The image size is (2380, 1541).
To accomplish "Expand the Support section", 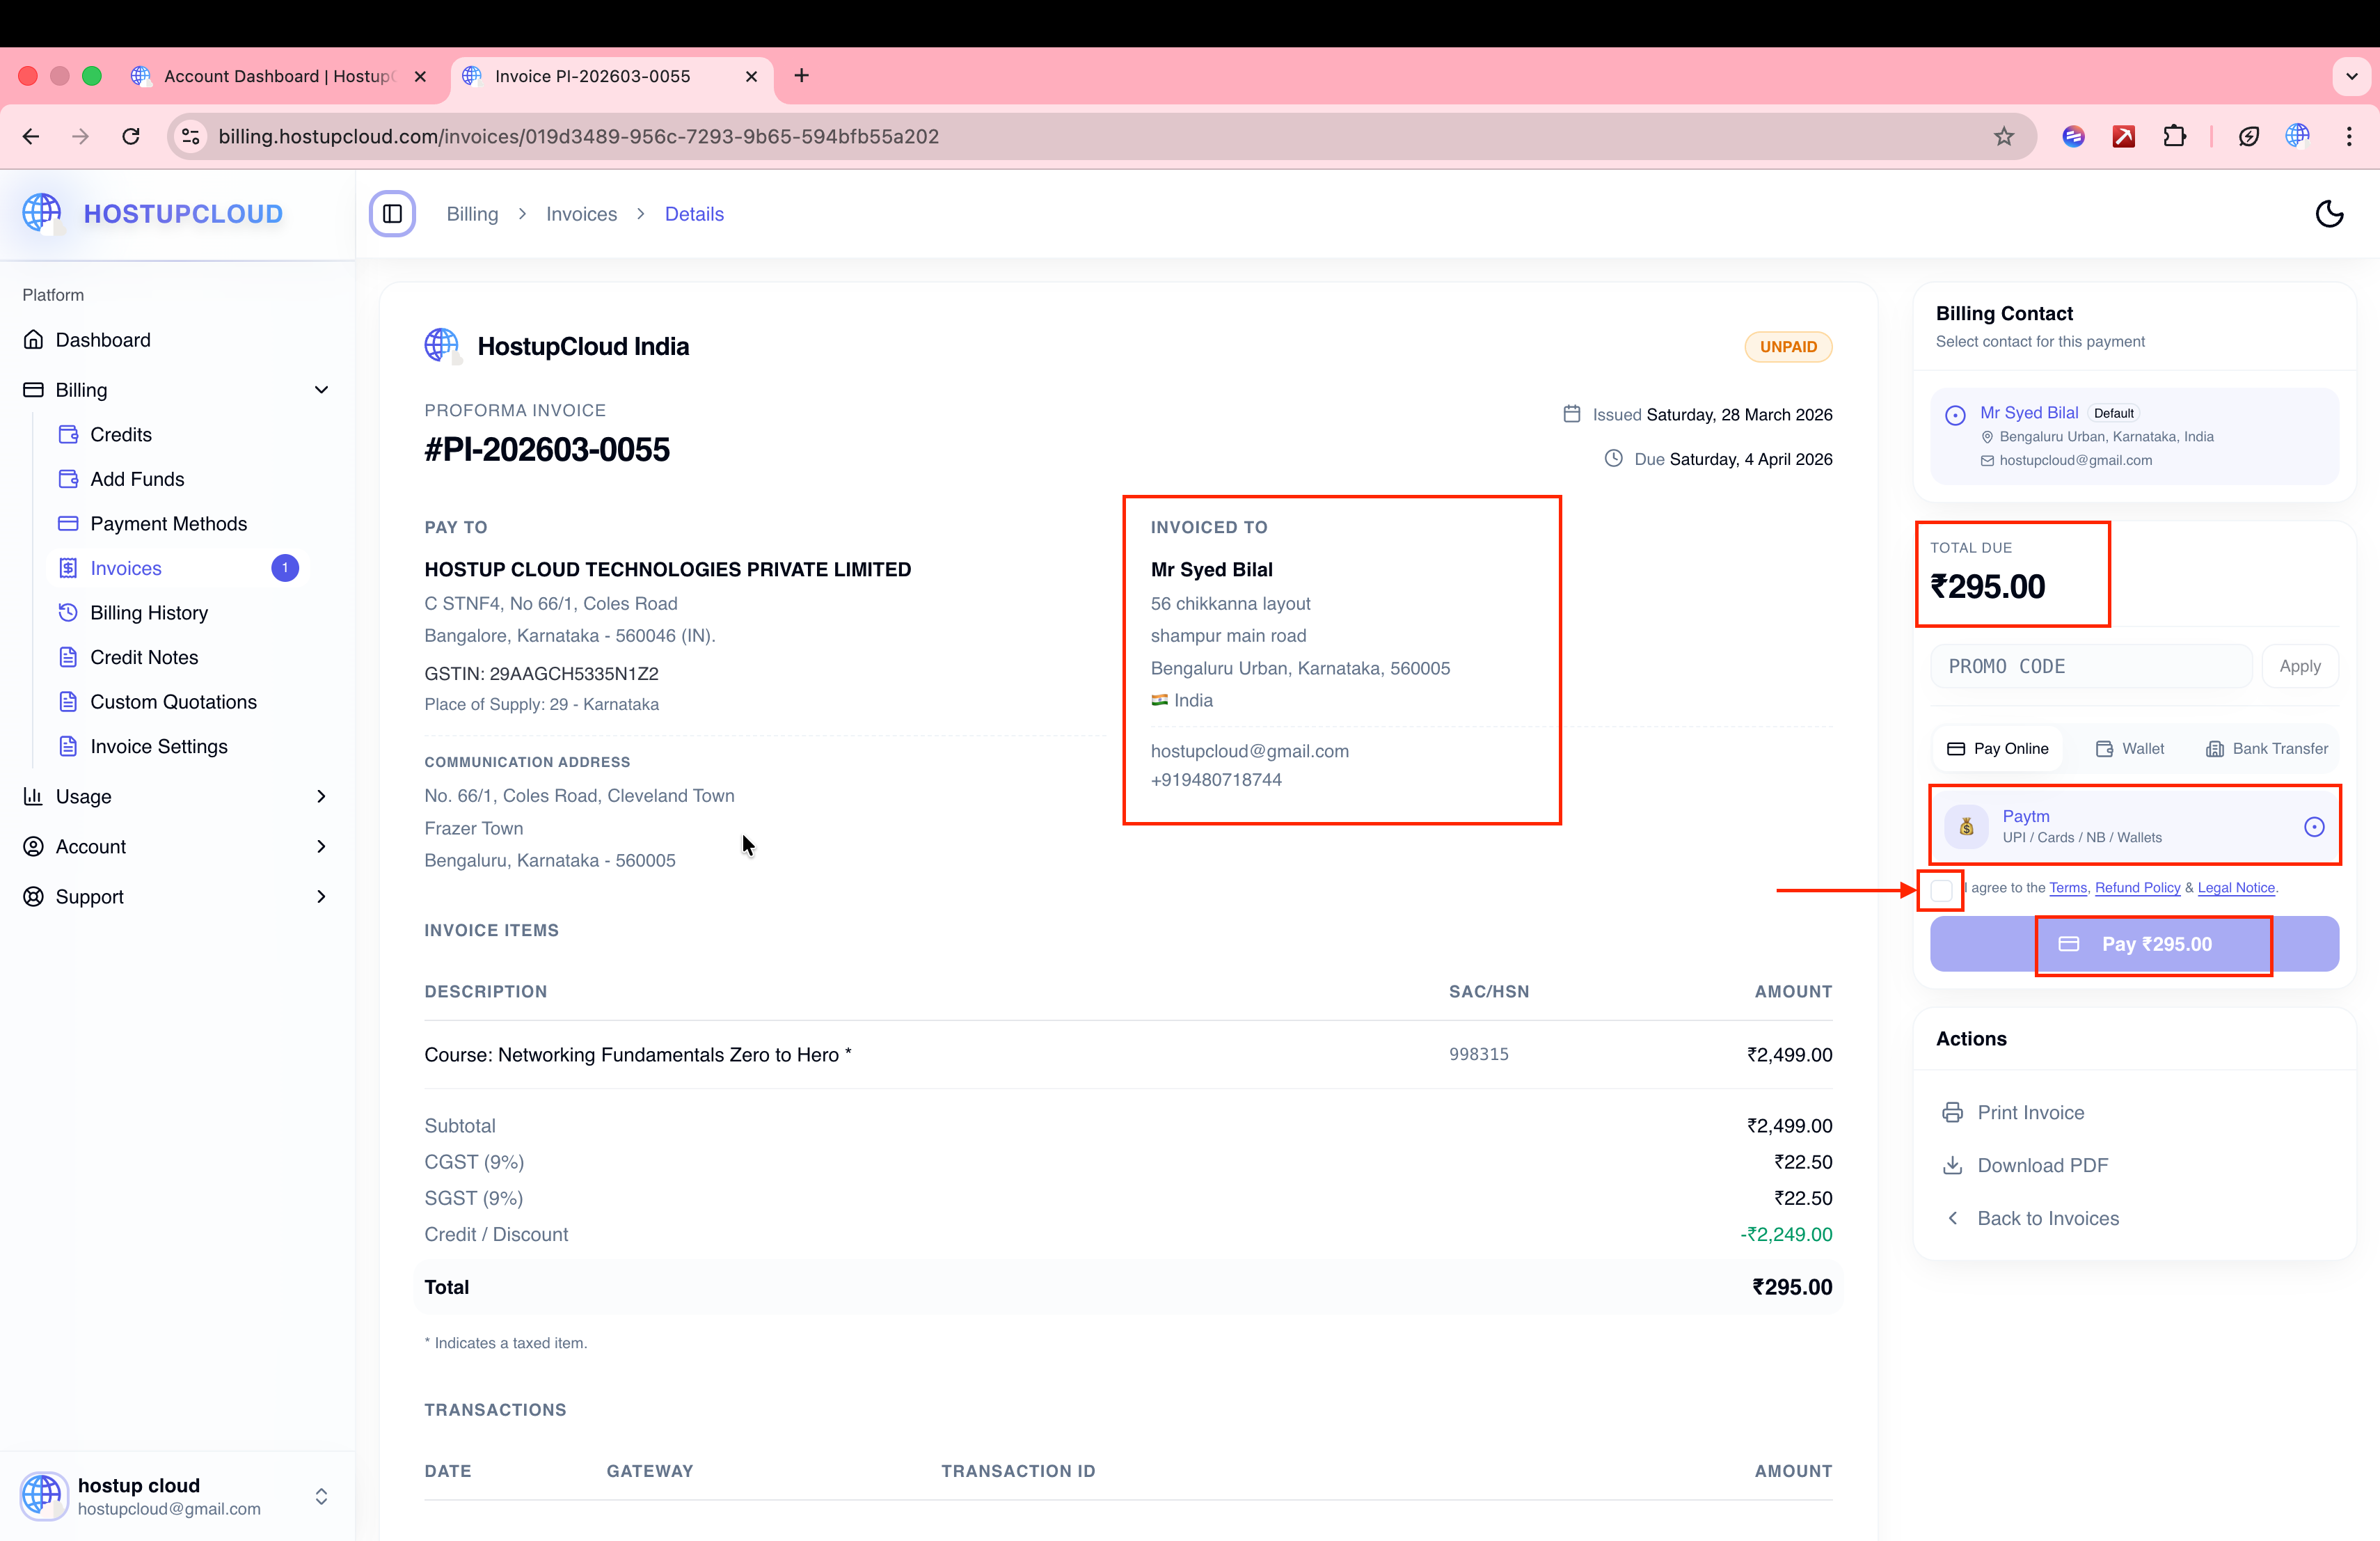I will coord(176,897).
